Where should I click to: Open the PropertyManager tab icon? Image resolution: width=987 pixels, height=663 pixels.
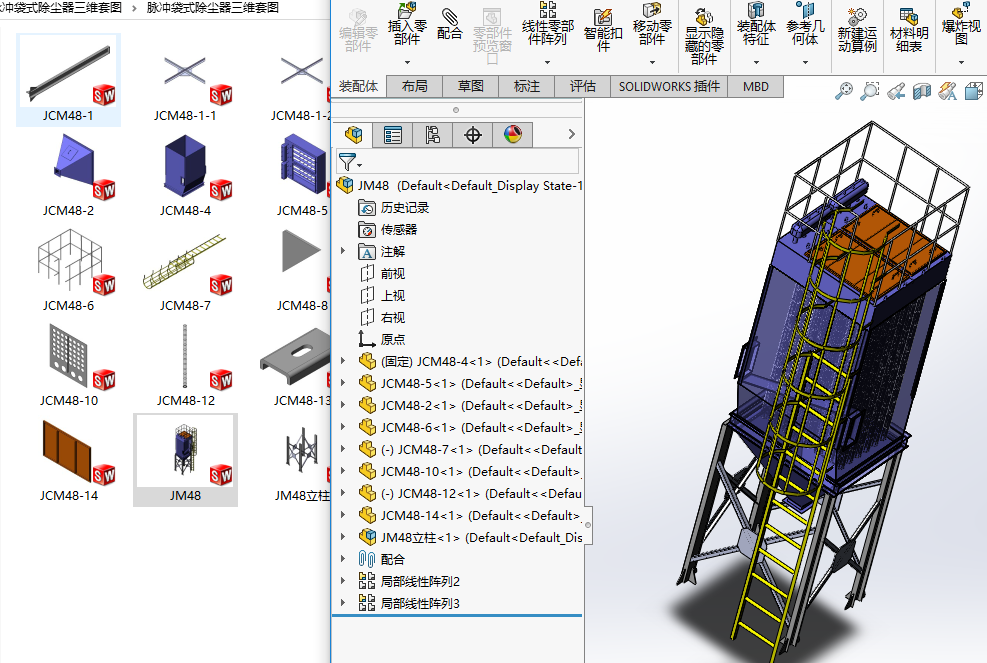pyautogui.click(x=393, y=135)
